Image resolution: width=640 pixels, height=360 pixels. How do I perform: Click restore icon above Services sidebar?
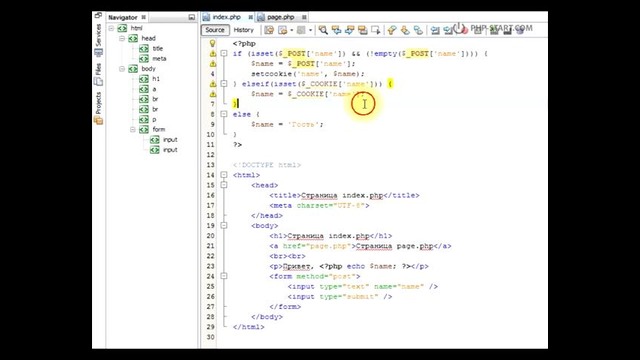pyautogui.click(x=98, y=16)
